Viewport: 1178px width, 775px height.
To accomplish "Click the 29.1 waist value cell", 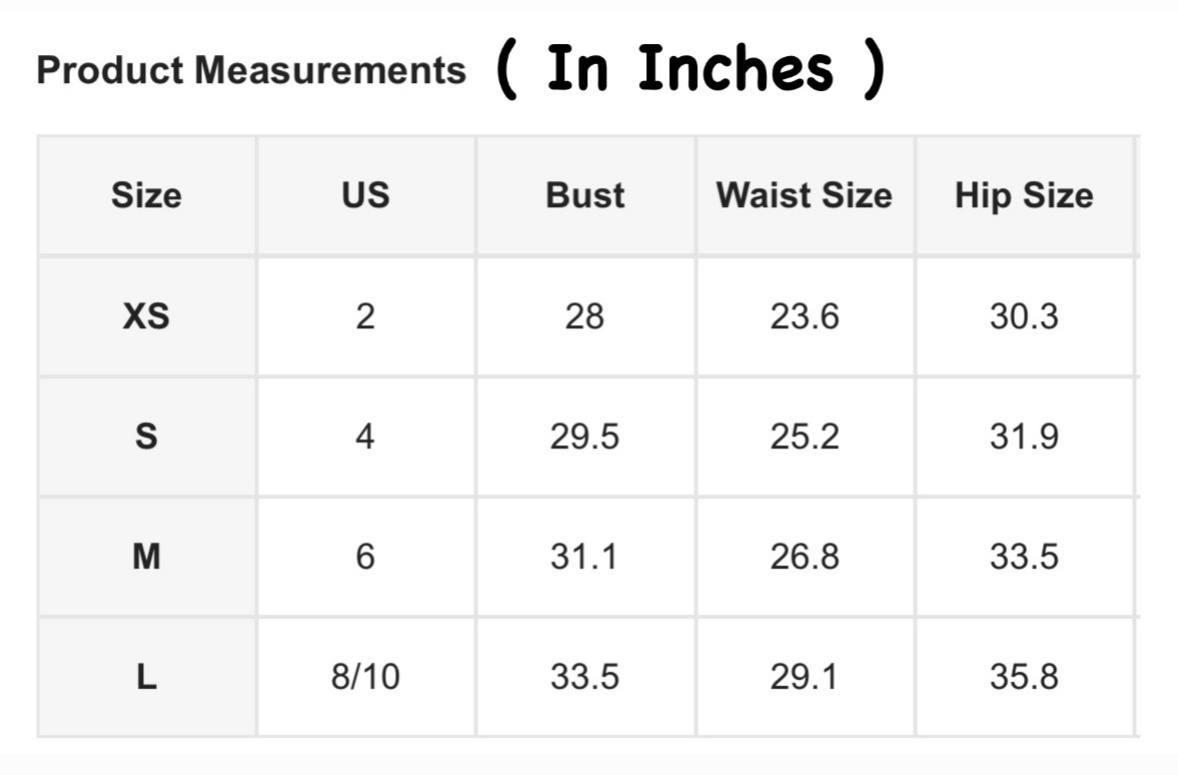I will point(805,677).
